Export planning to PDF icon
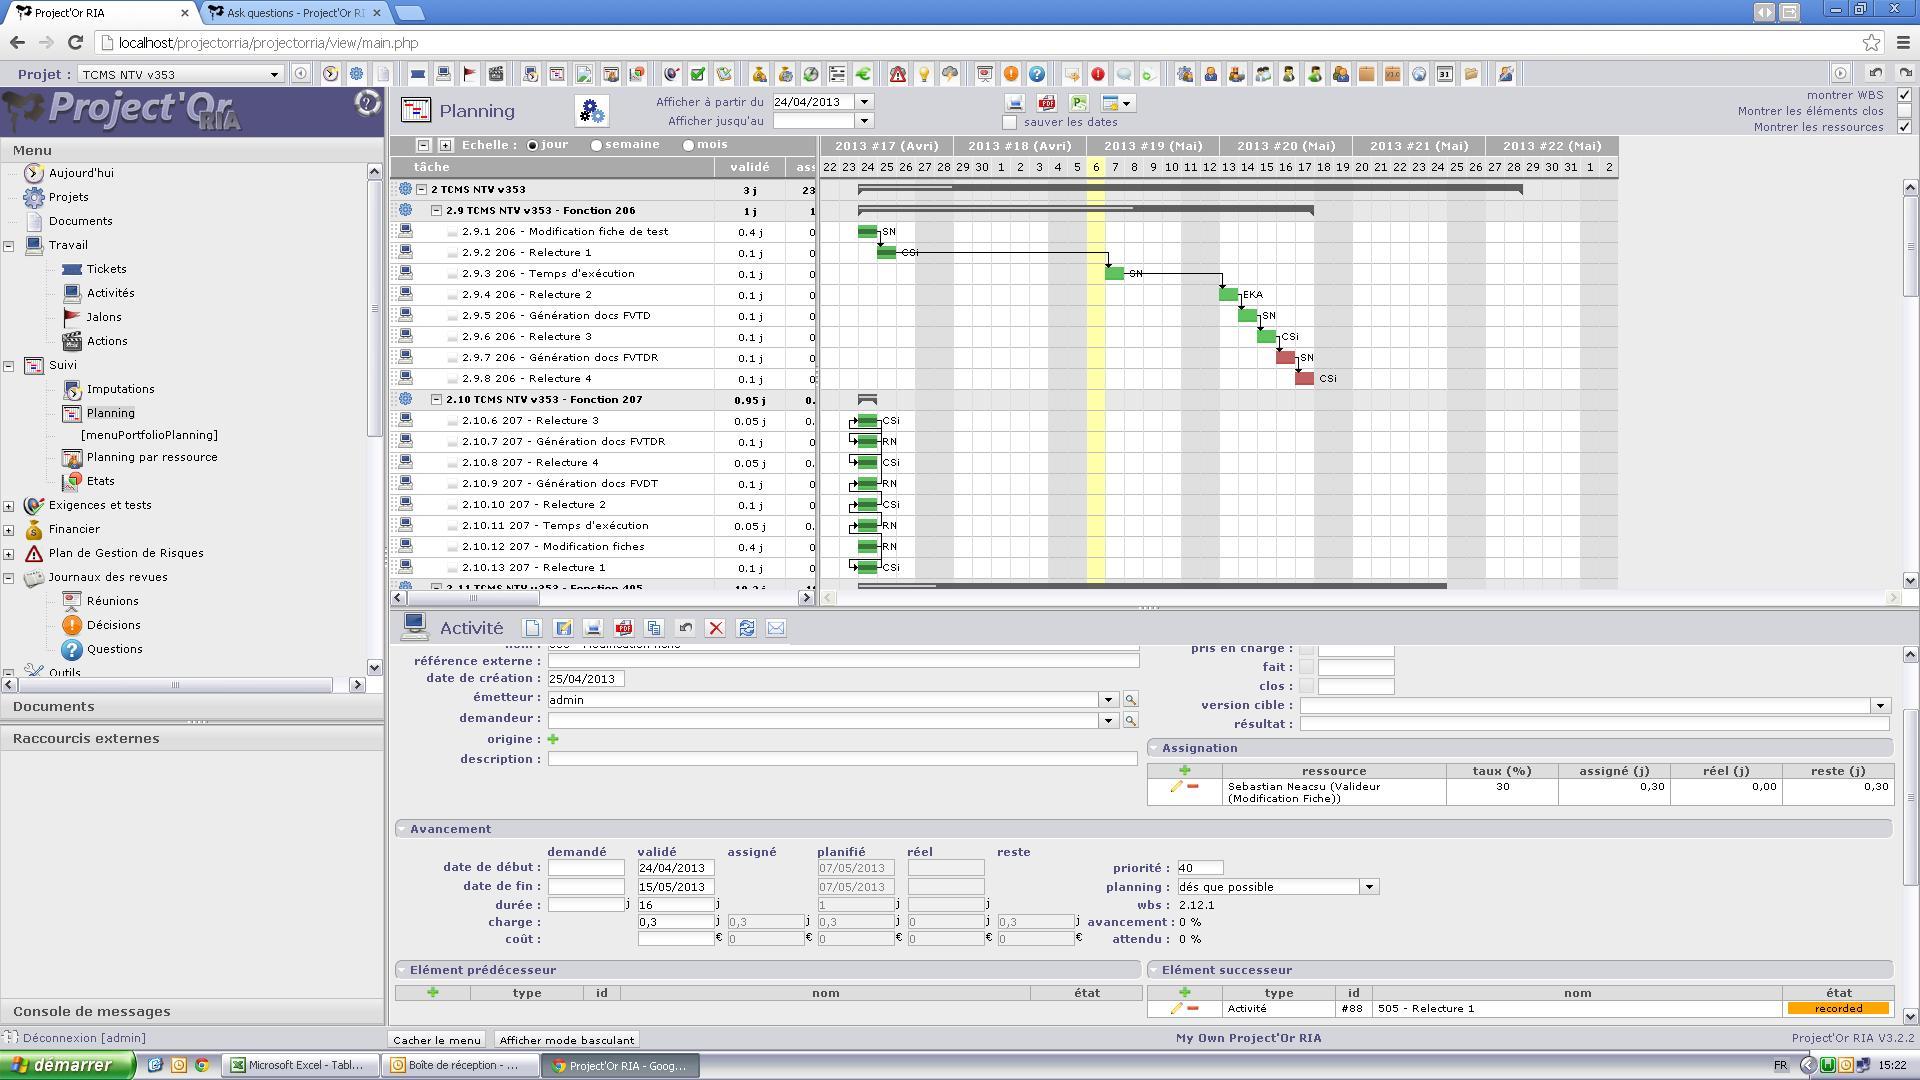The width and height of the screenshot is (1920, 1080). (1046, 103)
